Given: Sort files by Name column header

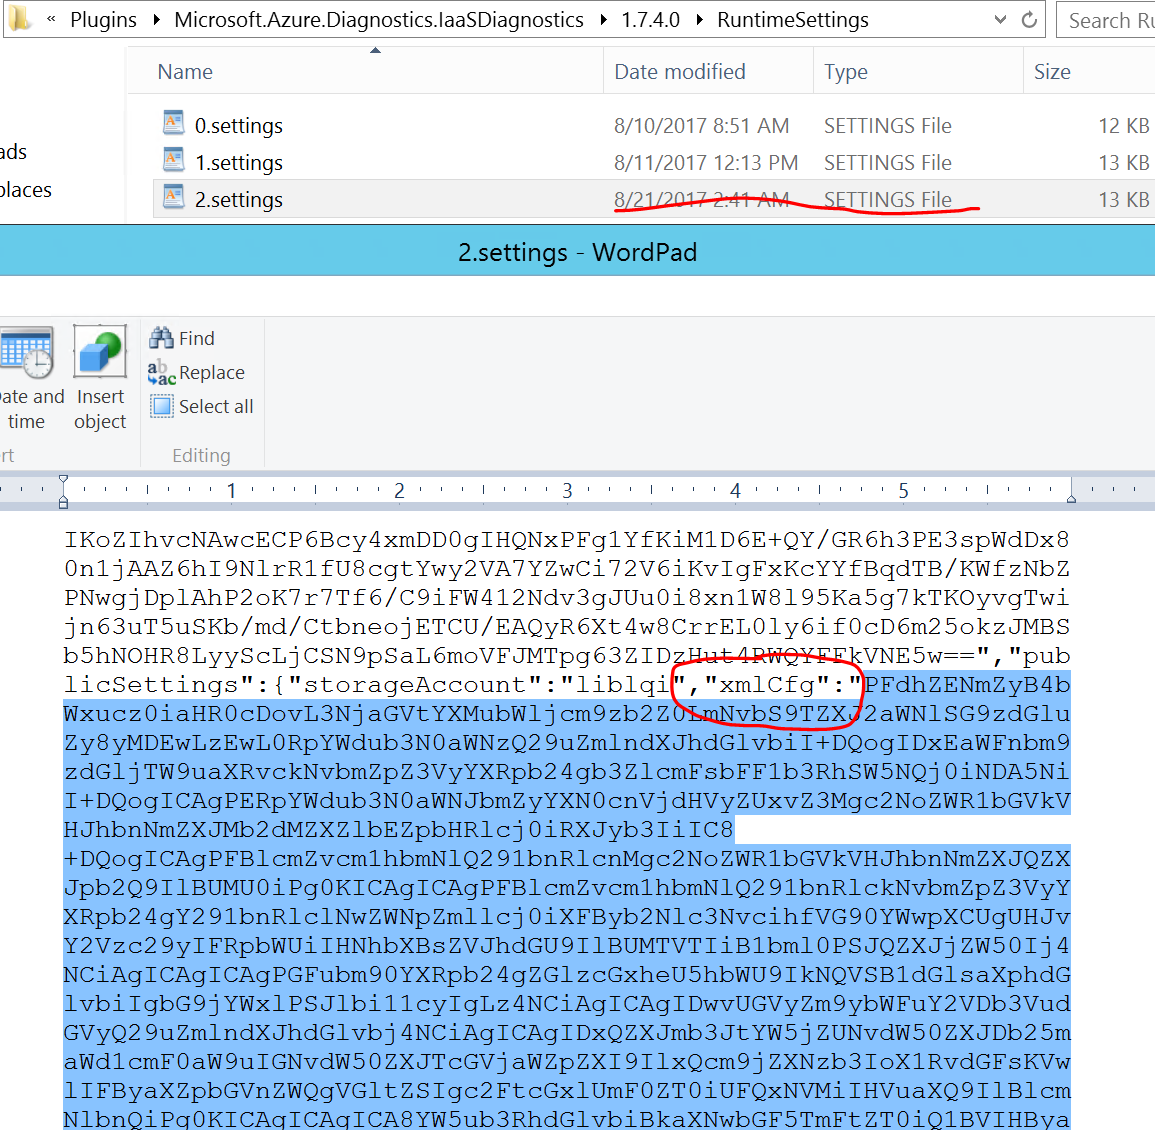Looking at the screenshot, I should point(186,72).
